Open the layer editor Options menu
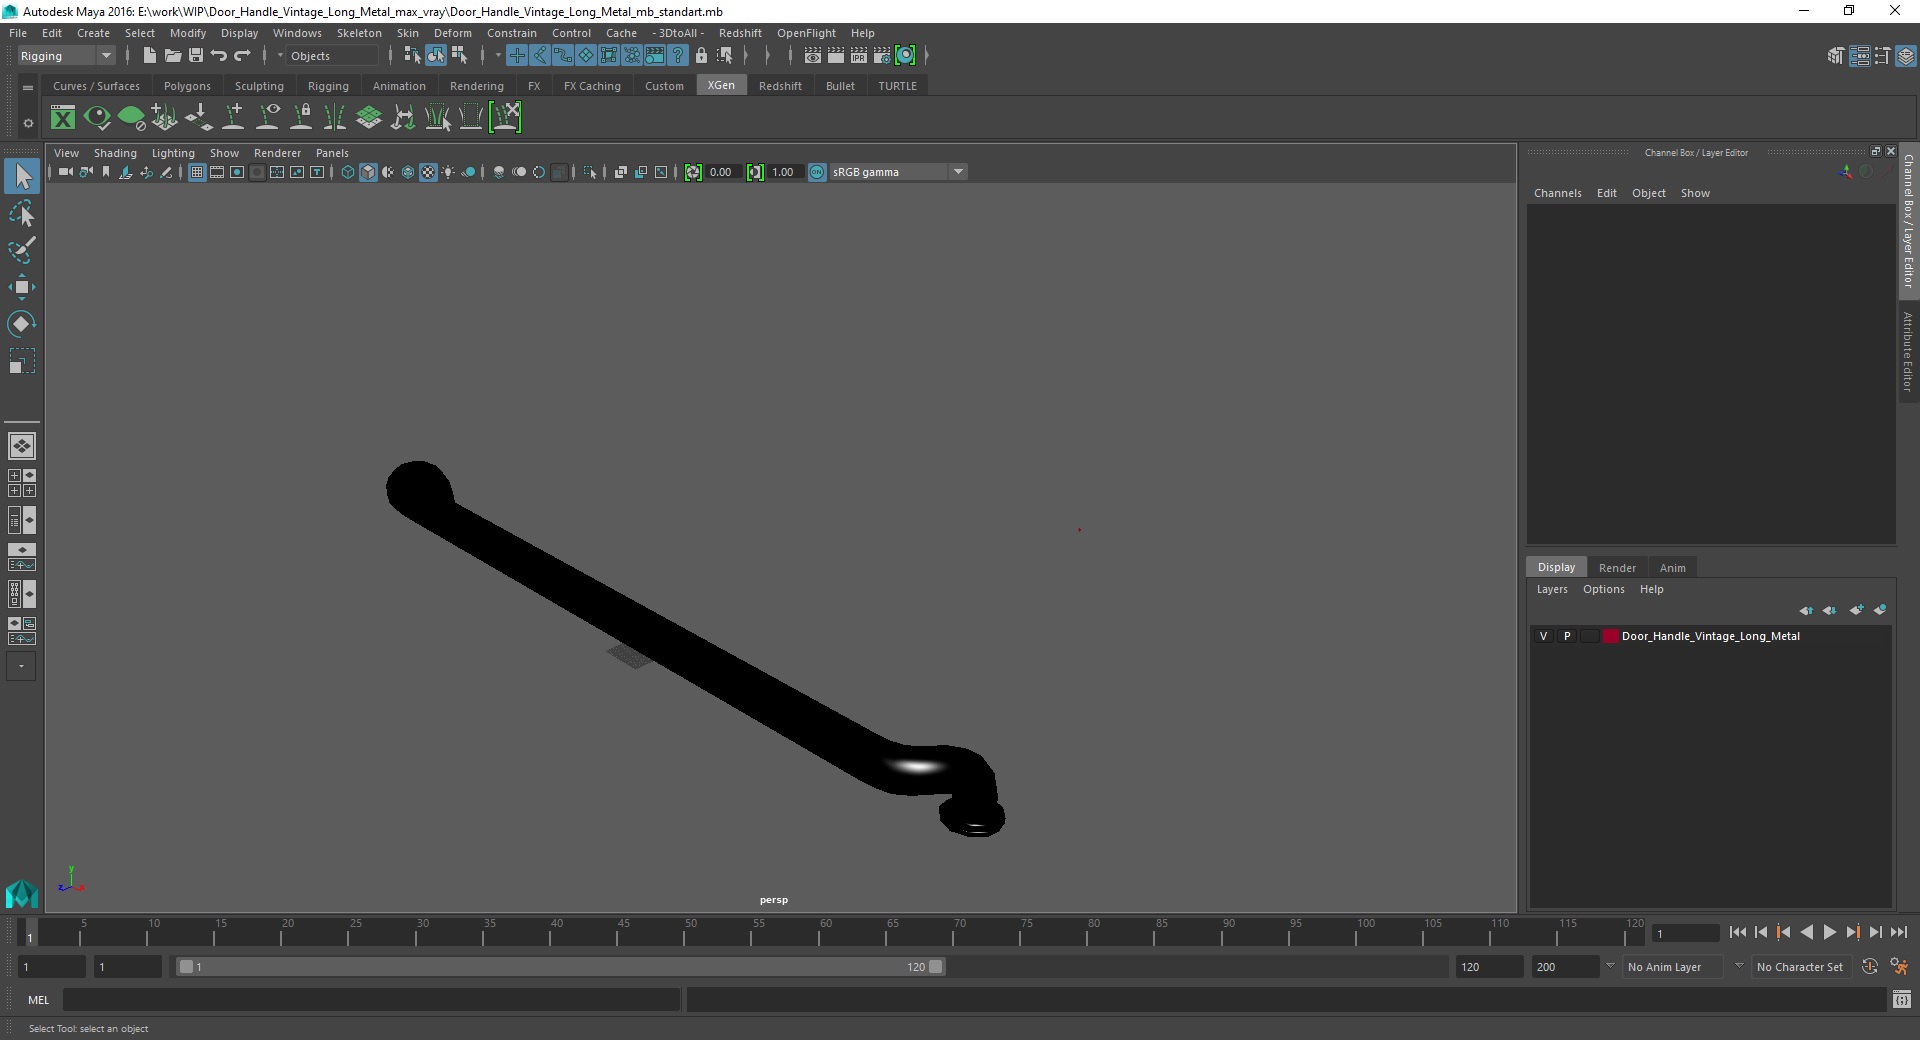 click(x=1603, y=589)
